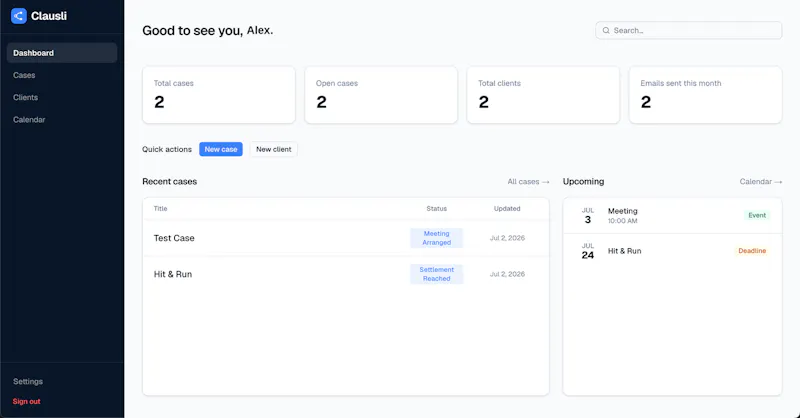Click the Deadline tag
The width and height of the screenshot is (800, 418).
pyautogui.click(x=752, y=251)
